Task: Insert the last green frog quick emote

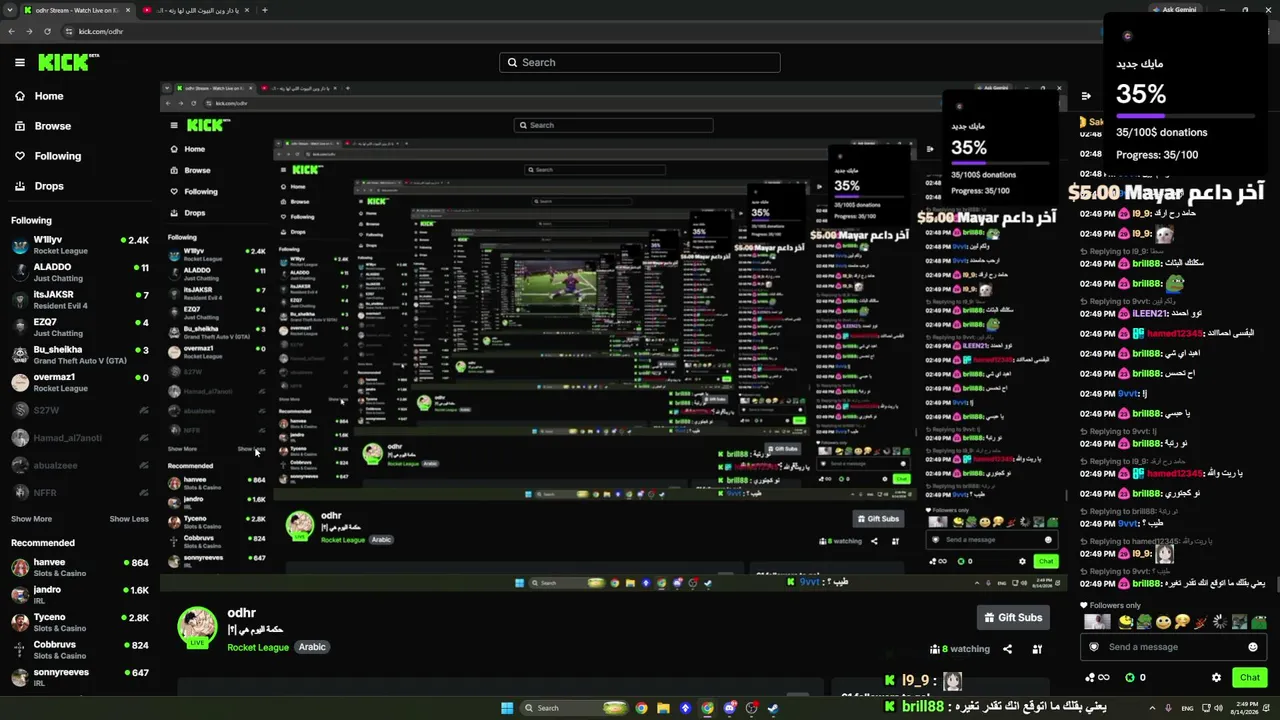Action: pos(1258,622)
